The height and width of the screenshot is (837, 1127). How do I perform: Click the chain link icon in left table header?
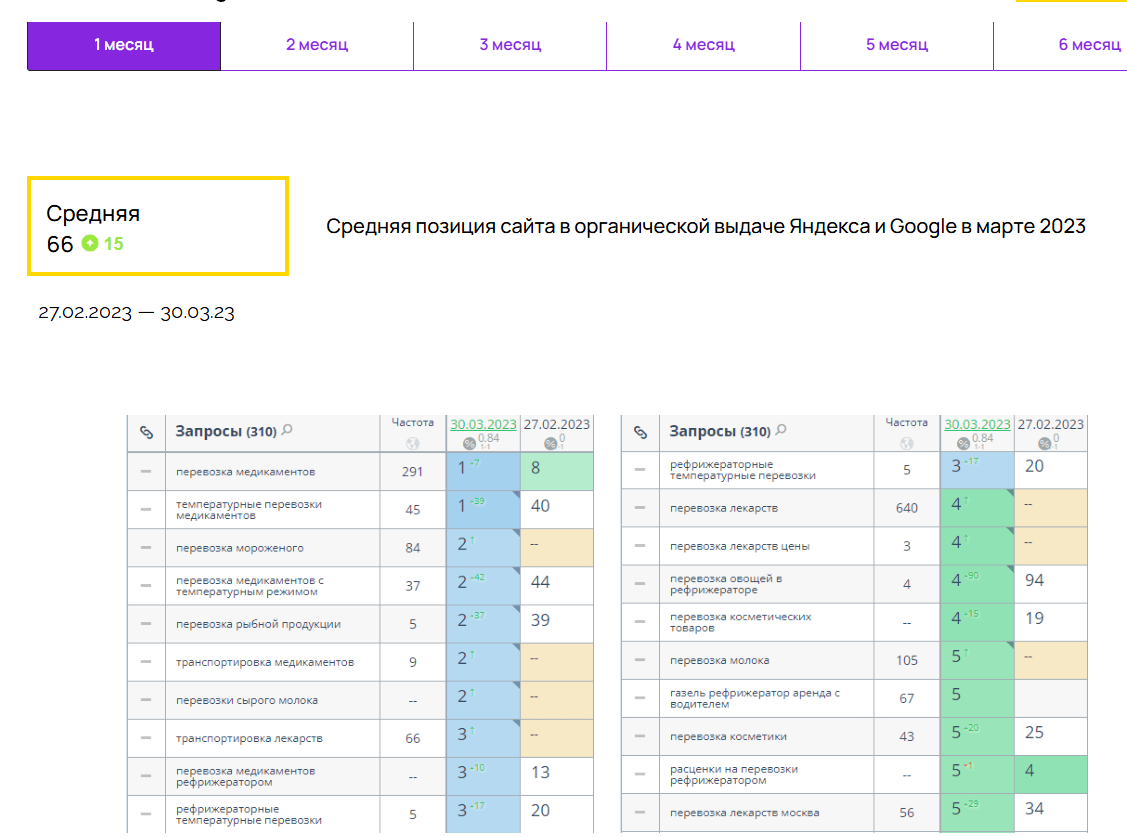146,433
